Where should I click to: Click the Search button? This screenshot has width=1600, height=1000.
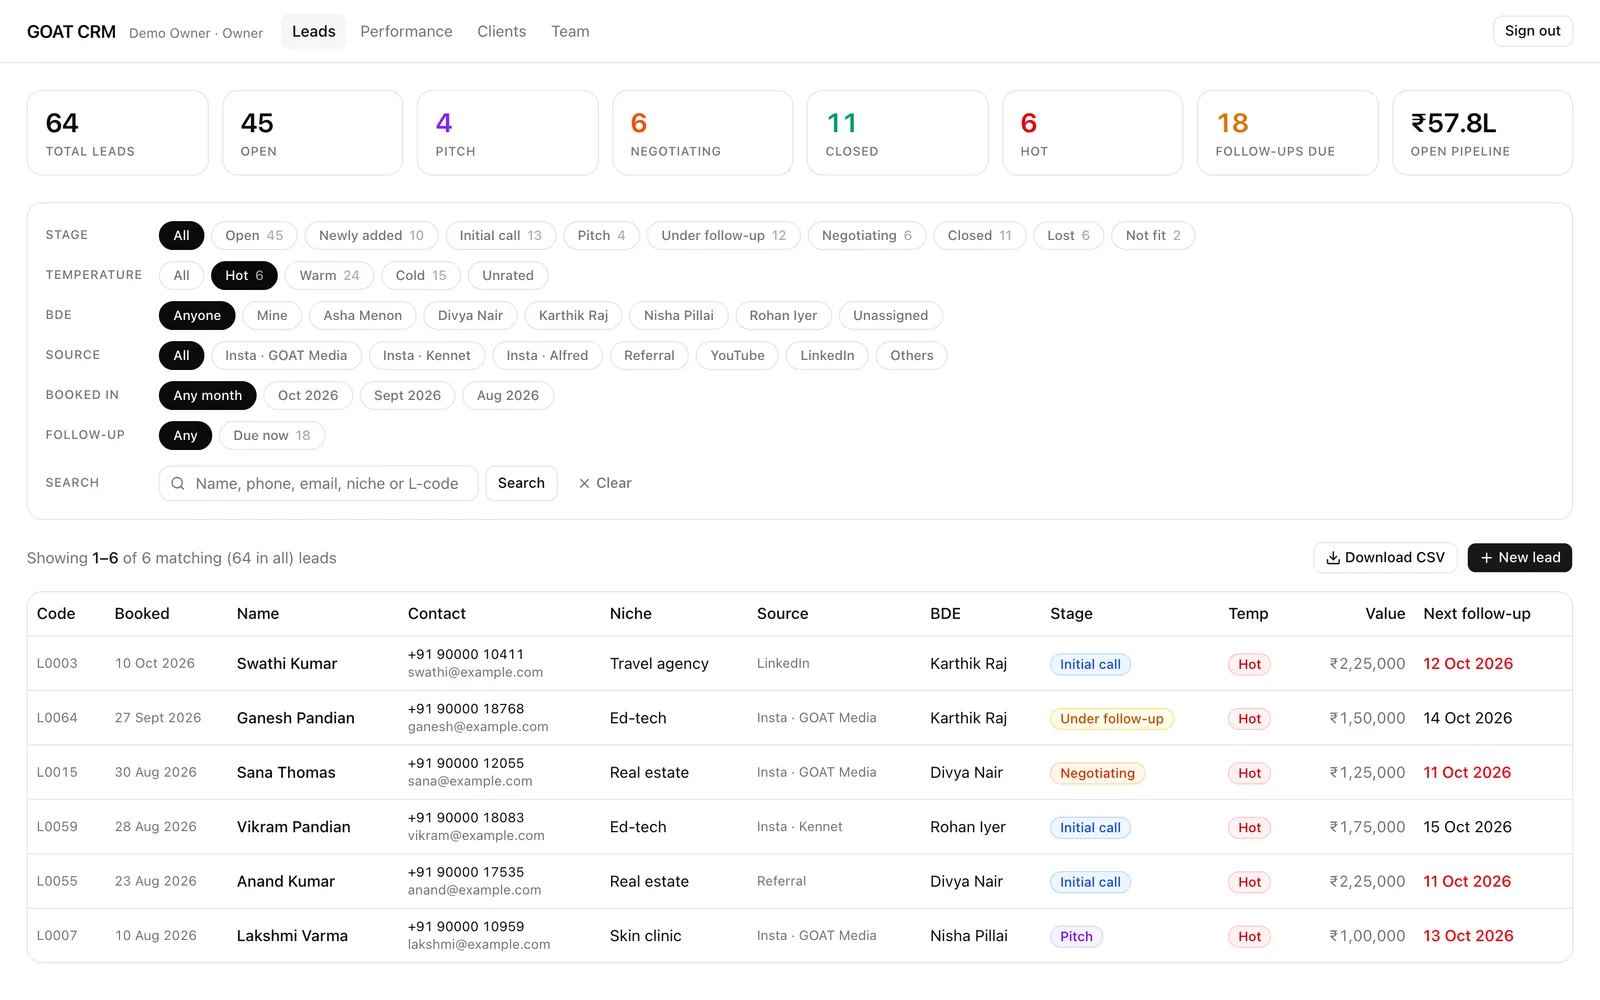tap(521, 484)
